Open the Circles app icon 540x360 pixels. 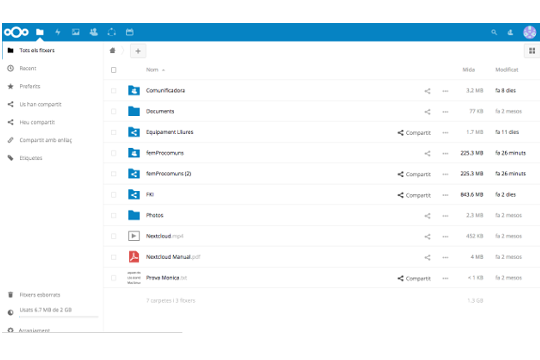tap(112, 32)
